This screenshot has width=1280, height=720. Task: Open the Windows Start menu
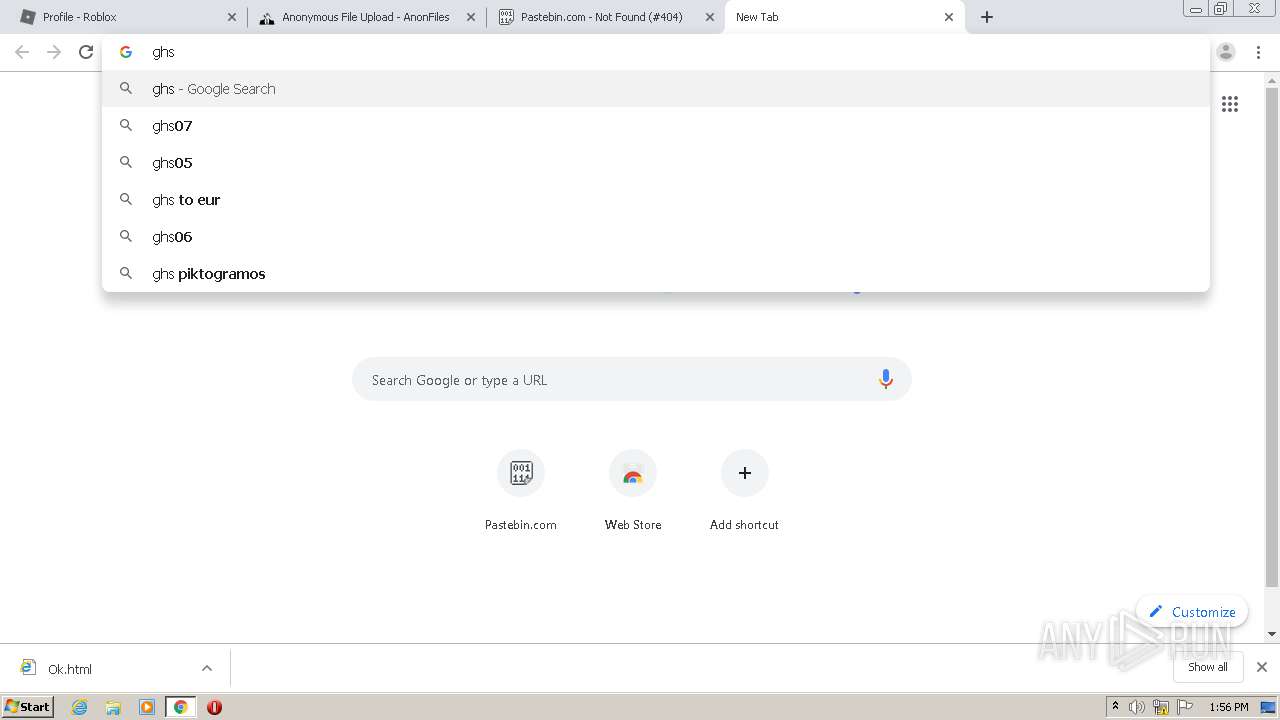pos(28,707)
